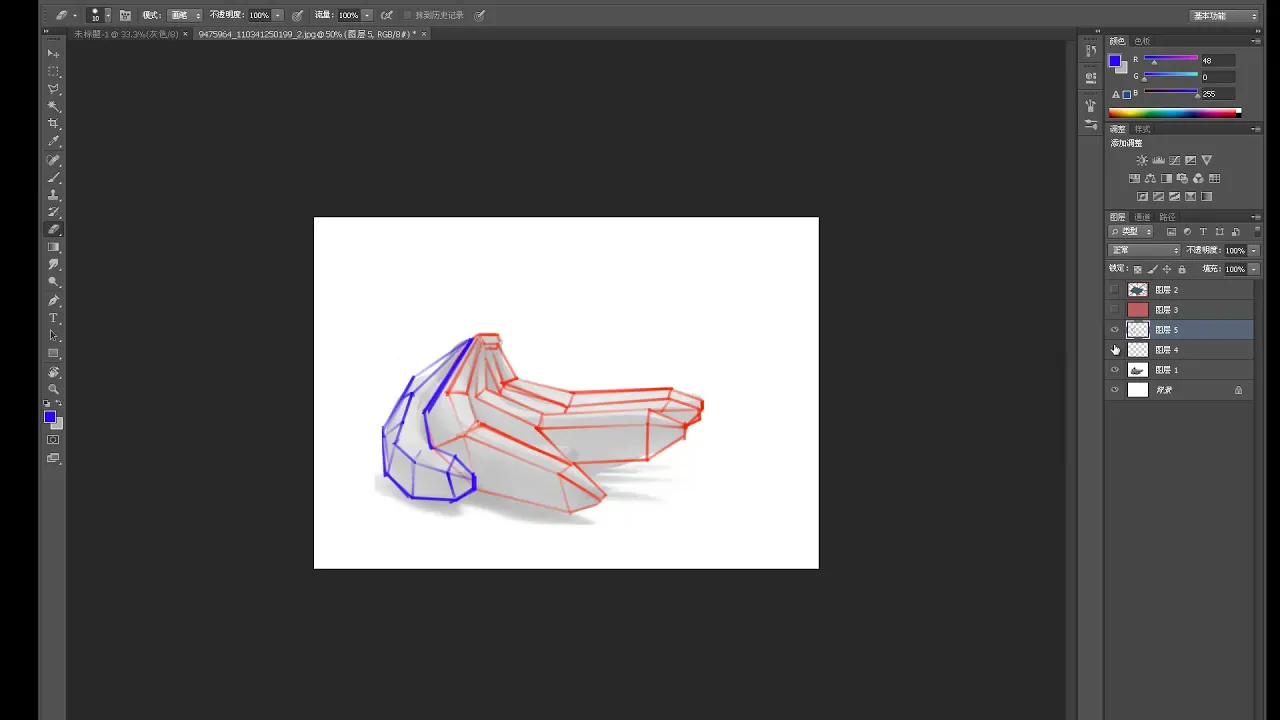Toggle airbrush mode in options bar

coord(387,16)
